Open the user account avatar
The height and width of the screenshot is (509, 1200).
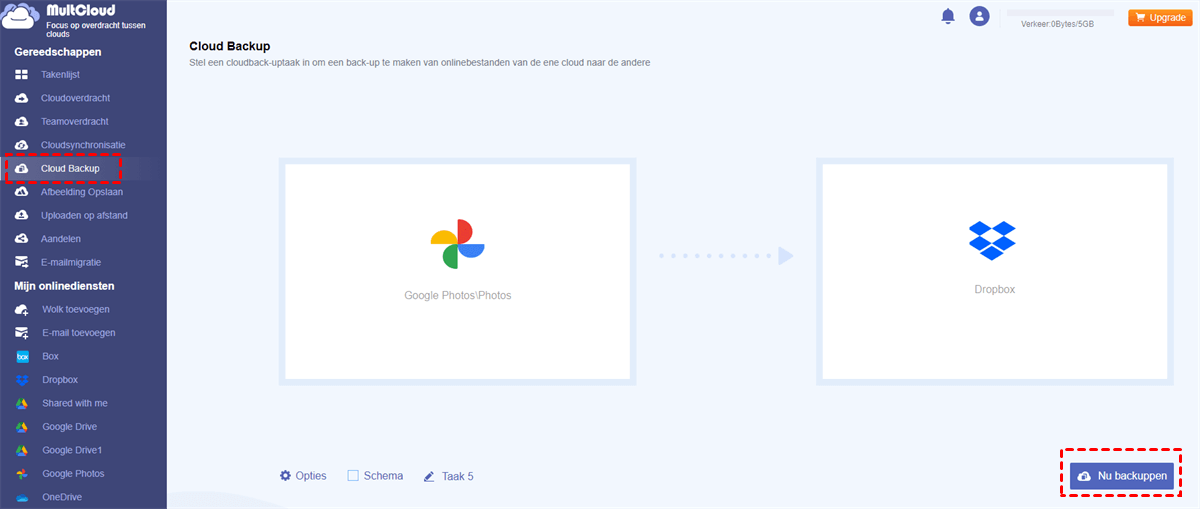pyautogui.click(x=980, y=16)
